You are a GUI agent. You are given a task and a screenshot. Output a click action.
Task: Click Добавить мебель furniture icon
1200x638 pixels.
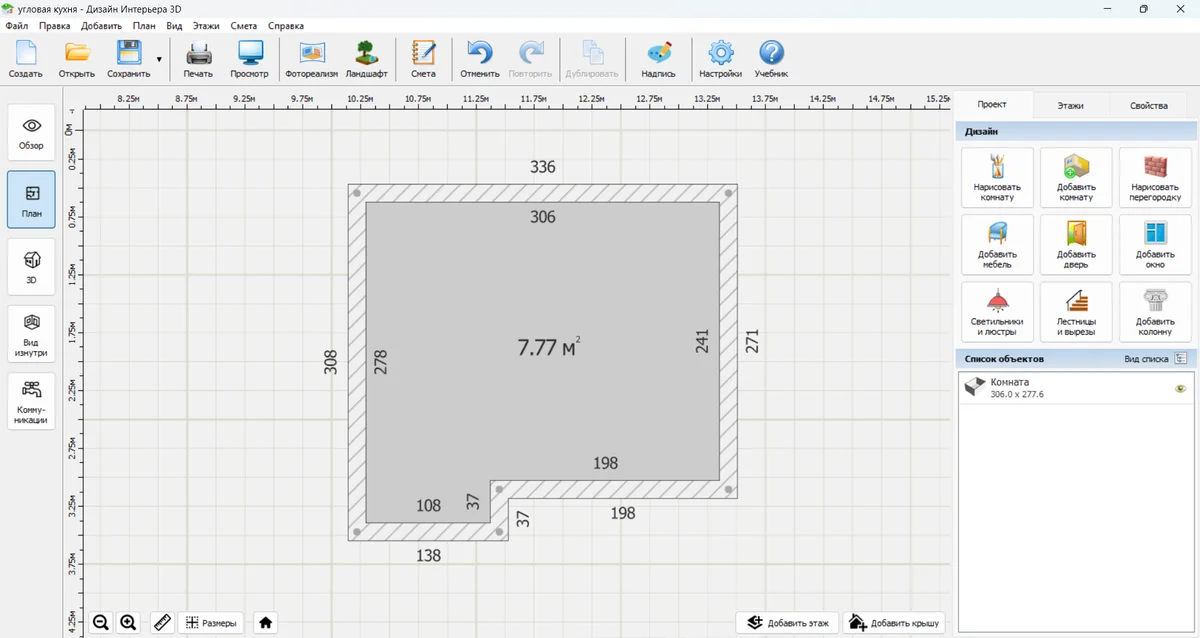click(x=997, y=245)
